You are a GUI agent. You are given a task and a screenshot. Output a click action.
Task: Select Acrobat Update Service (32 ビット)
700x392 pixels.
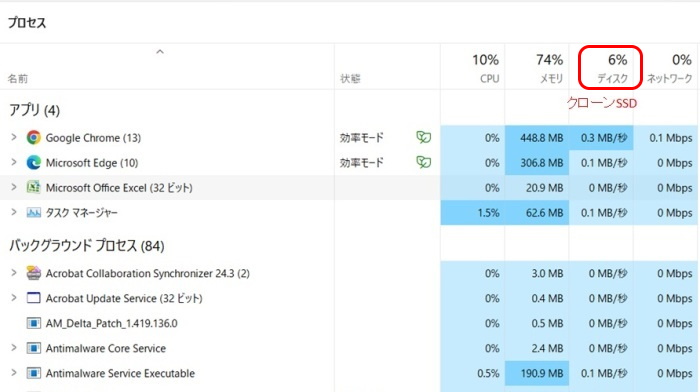click(124, 299)
